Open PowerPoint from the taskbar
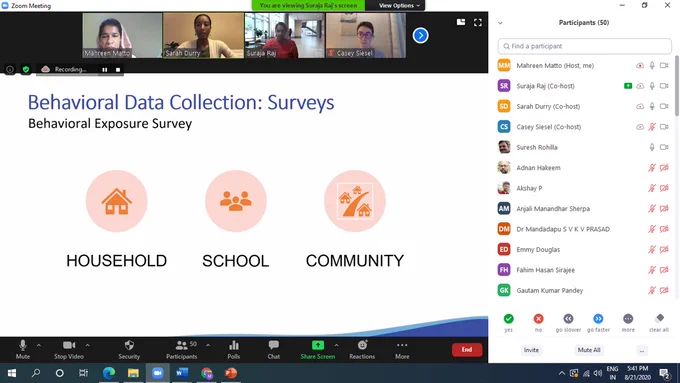The width and height of the screenshot is (680, 383). (x=231, y=373)
